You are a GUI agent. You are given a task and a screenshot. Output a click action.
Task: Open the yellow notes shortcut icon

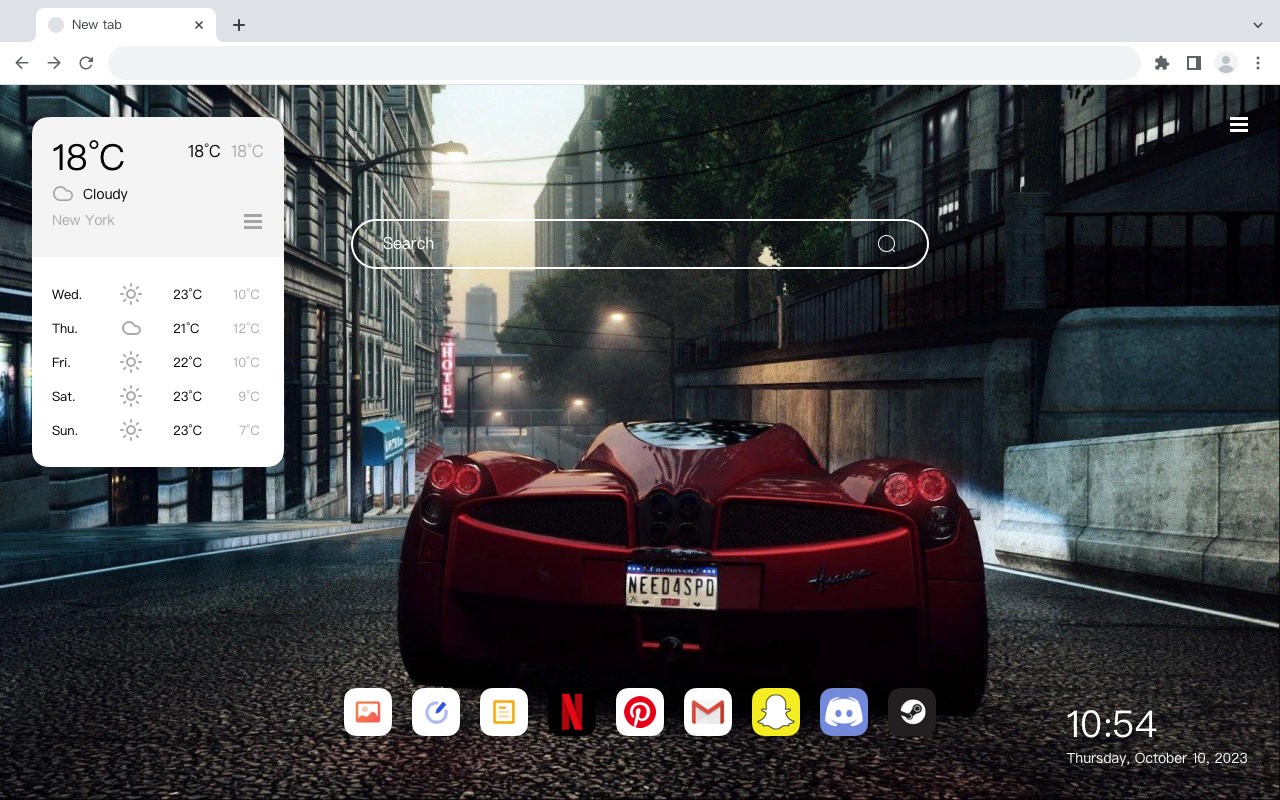click(x=504, y=712)
